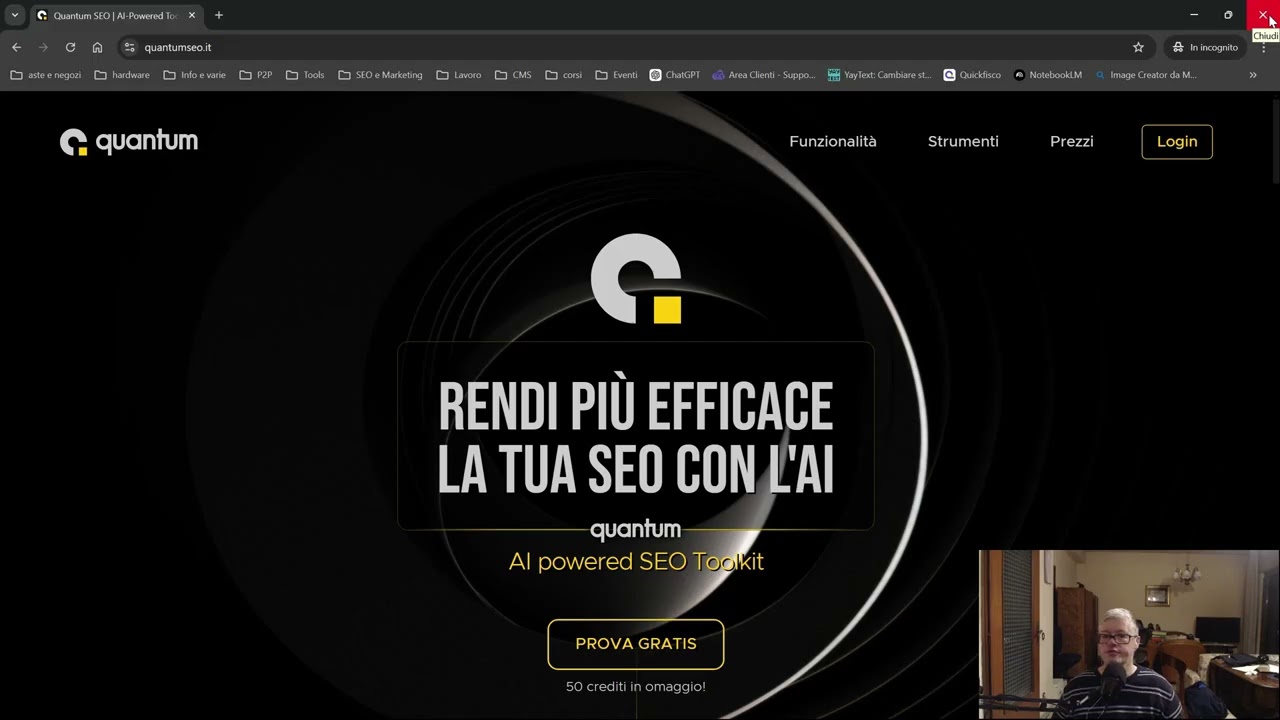1280x720 pixels.
Task: Click the Login button
Action: [x=1177, y=142]
